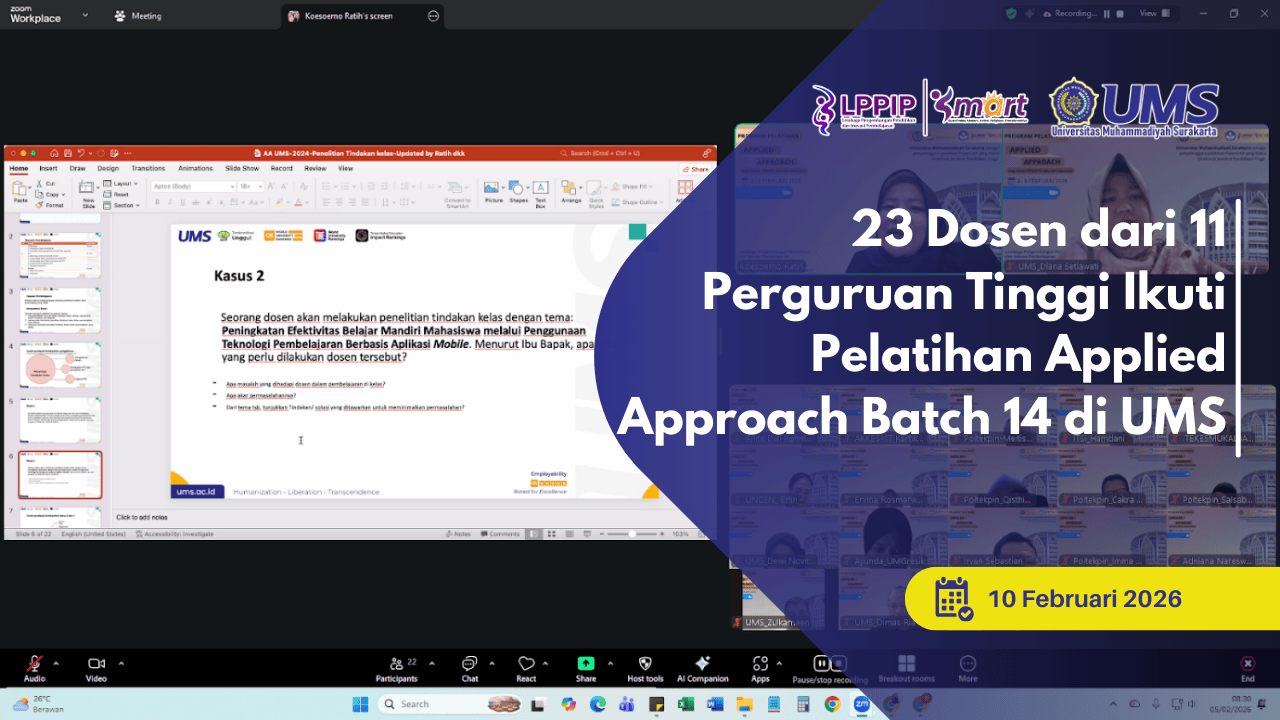The height and width of the screenshot is (720, 1280).
Task: Expand audio options arrow next to Audio
Action: 56,662
